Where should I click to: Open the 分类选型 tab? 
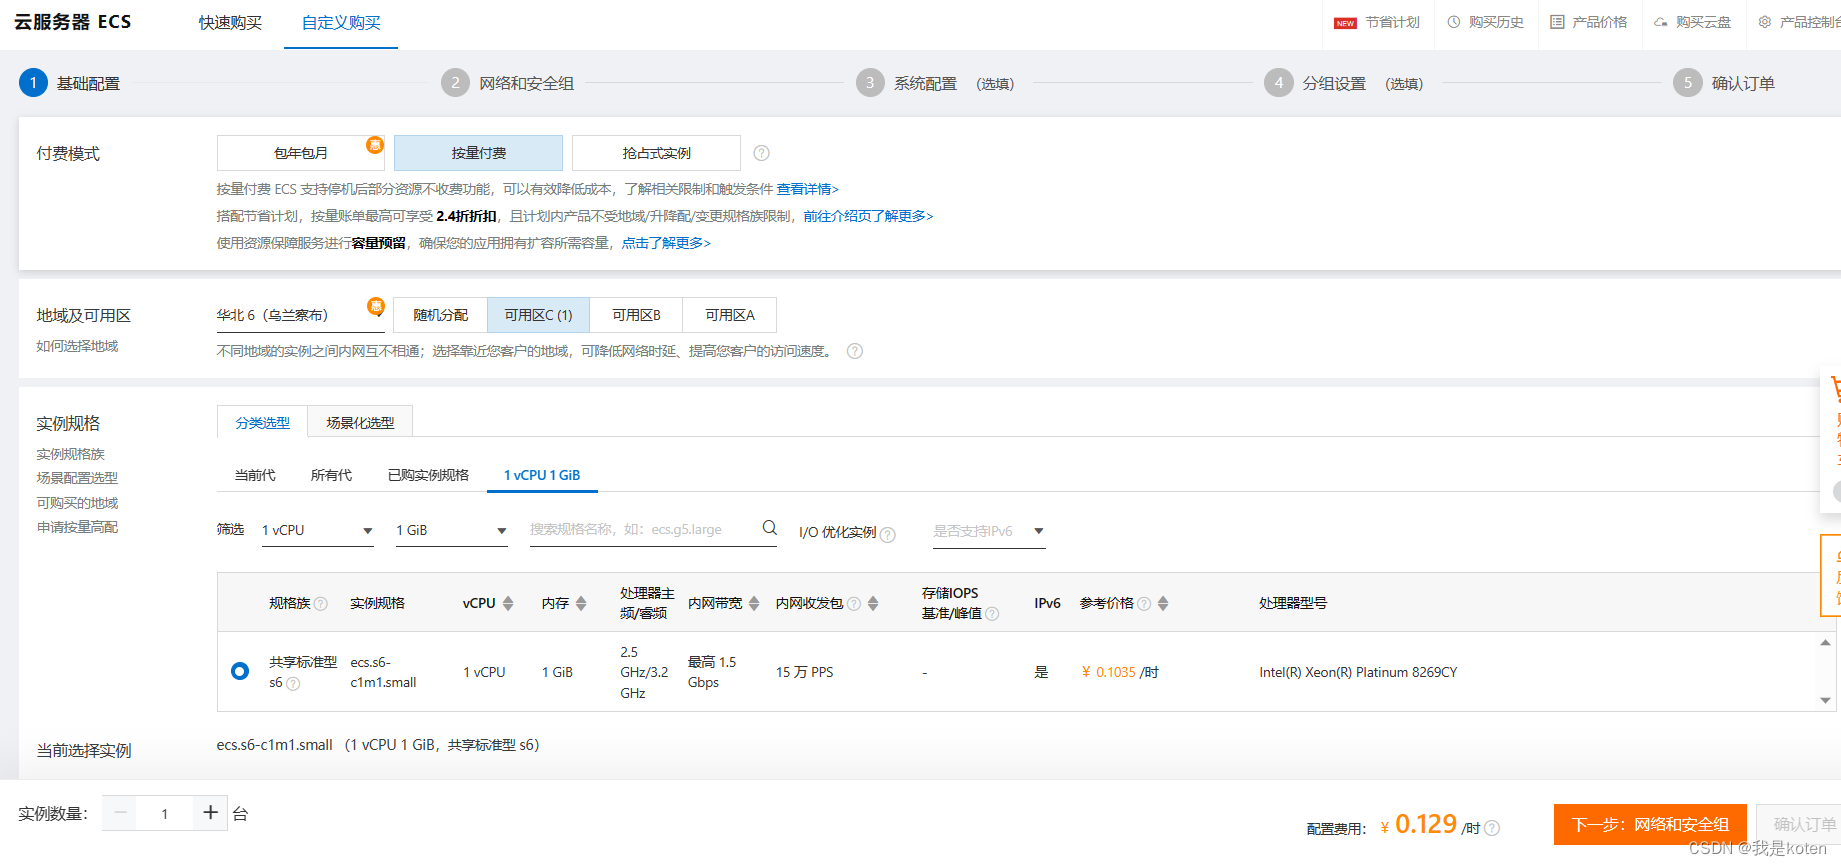click(262, 423)
